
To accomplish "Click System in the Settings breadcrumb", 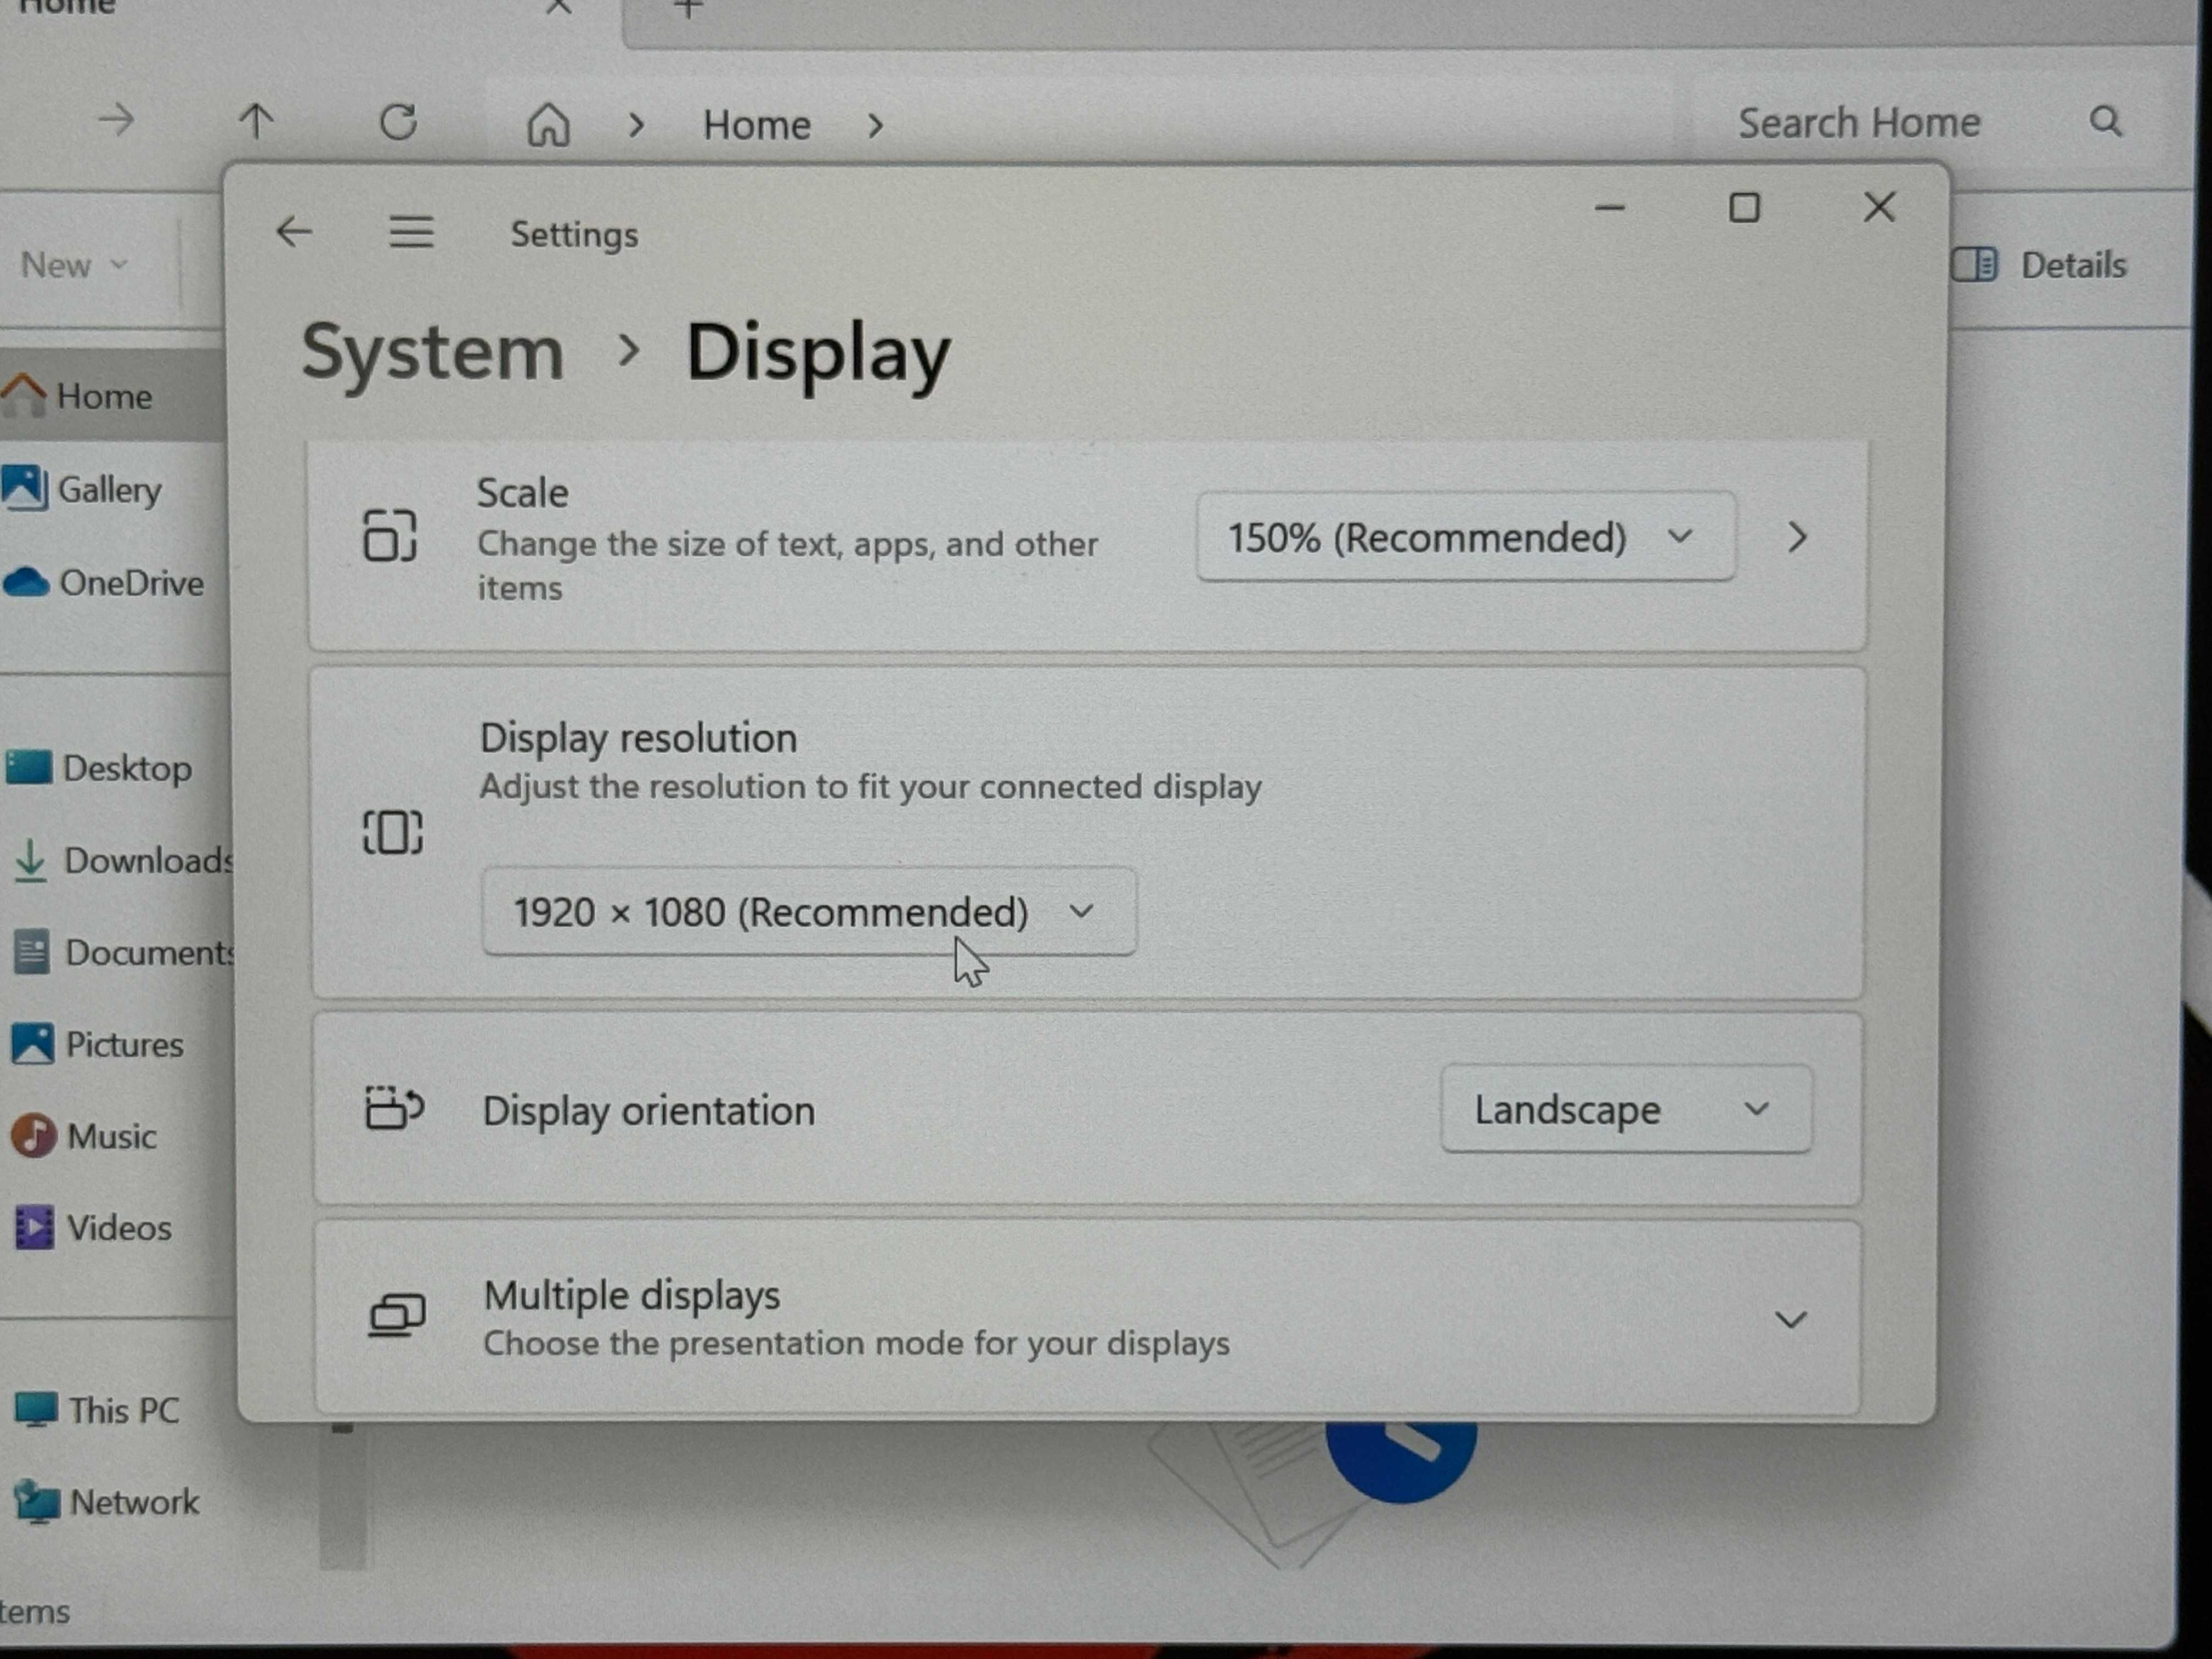I will pos(433,352).
